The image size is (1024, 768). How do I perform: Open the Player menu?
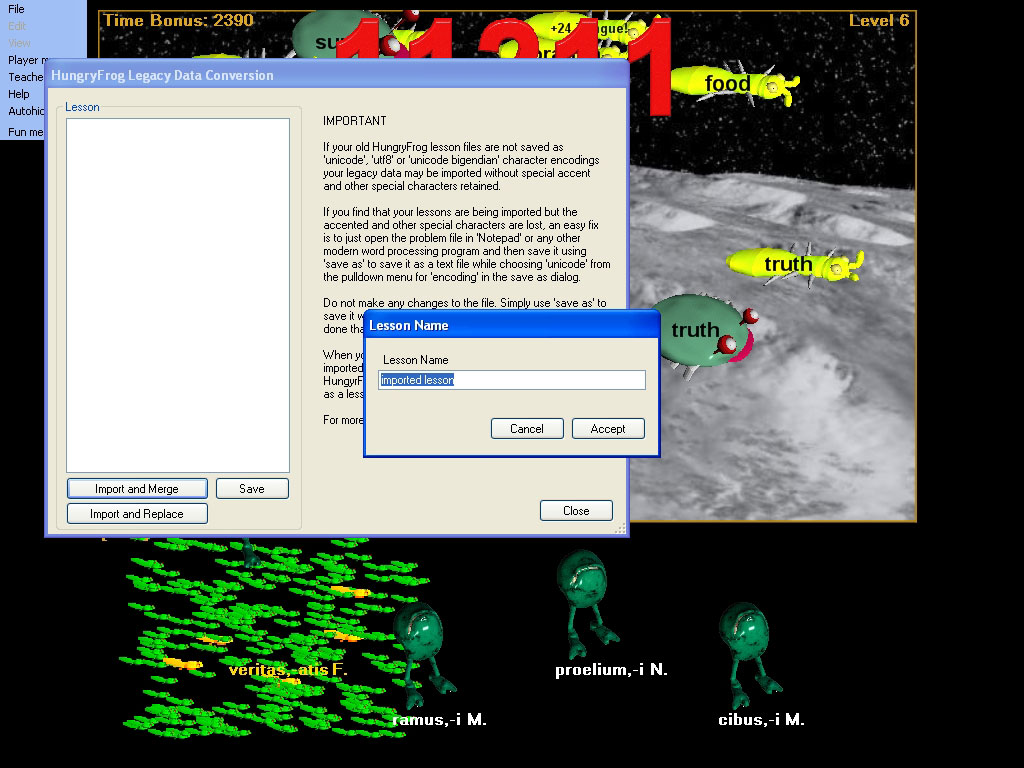[x=23, y=60]
